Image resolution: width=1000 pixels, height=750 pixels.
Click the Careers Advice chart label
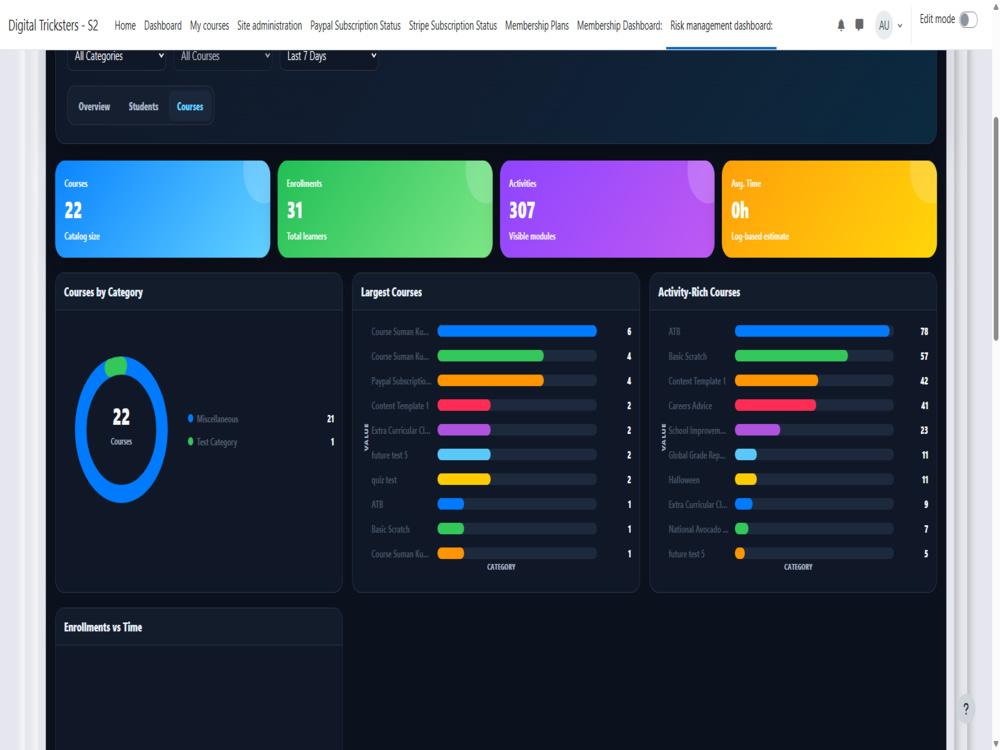pyautogui.click(x=690, y=406)
